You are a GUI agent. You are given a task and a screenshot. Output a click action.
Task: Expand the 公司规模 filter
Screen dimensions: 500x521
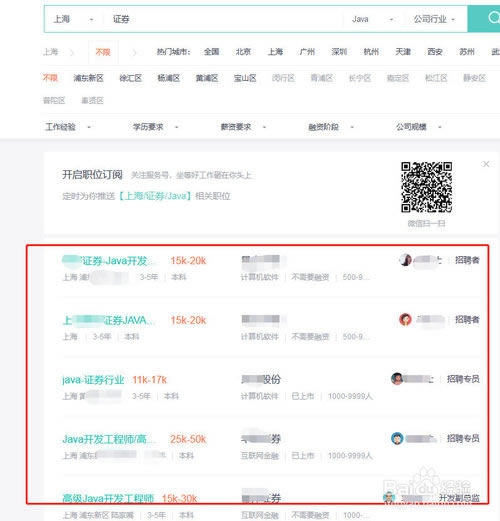coord(419,127)
